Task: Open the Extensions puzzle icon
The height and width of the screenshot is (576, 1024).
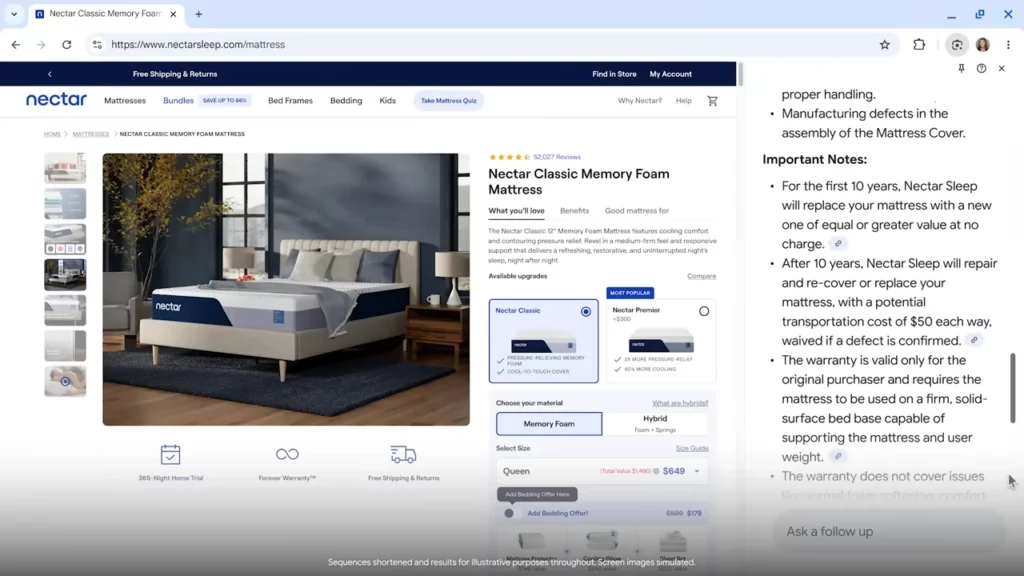Action: [x=919, y=45]
